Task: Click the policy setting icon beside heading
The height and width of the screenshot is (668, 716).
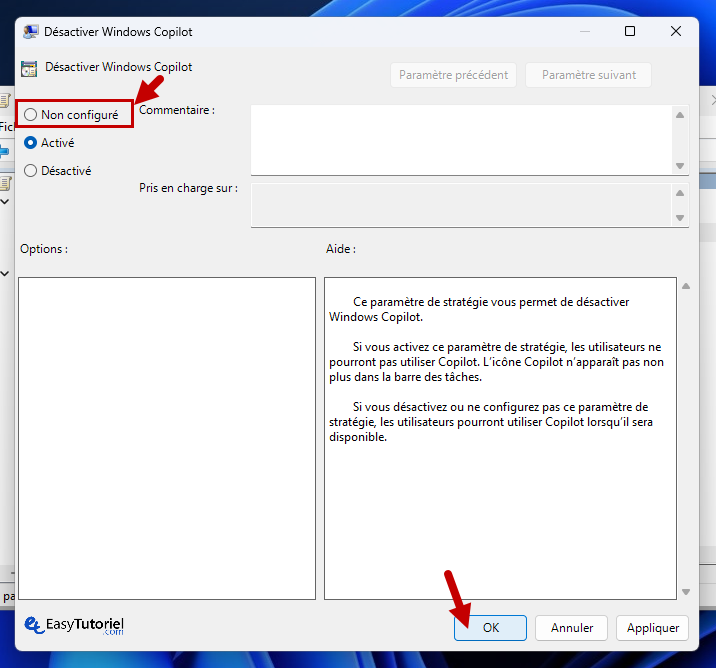Action: click(29, 69)
